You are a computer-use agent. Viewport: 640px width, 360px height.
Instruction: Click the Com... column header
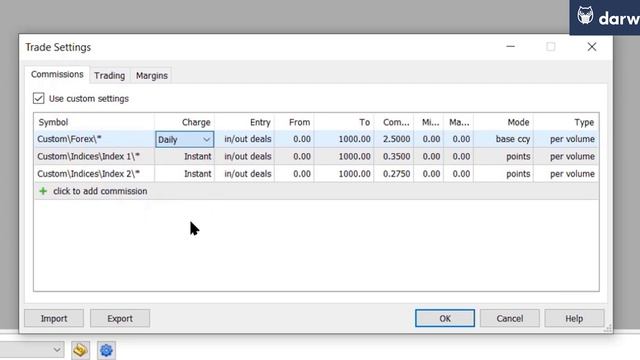[394, 122]
